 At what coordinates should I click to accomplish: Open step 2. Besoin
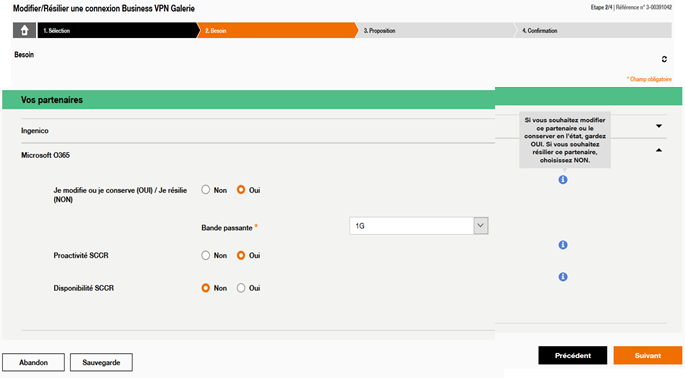click(277, 31)
